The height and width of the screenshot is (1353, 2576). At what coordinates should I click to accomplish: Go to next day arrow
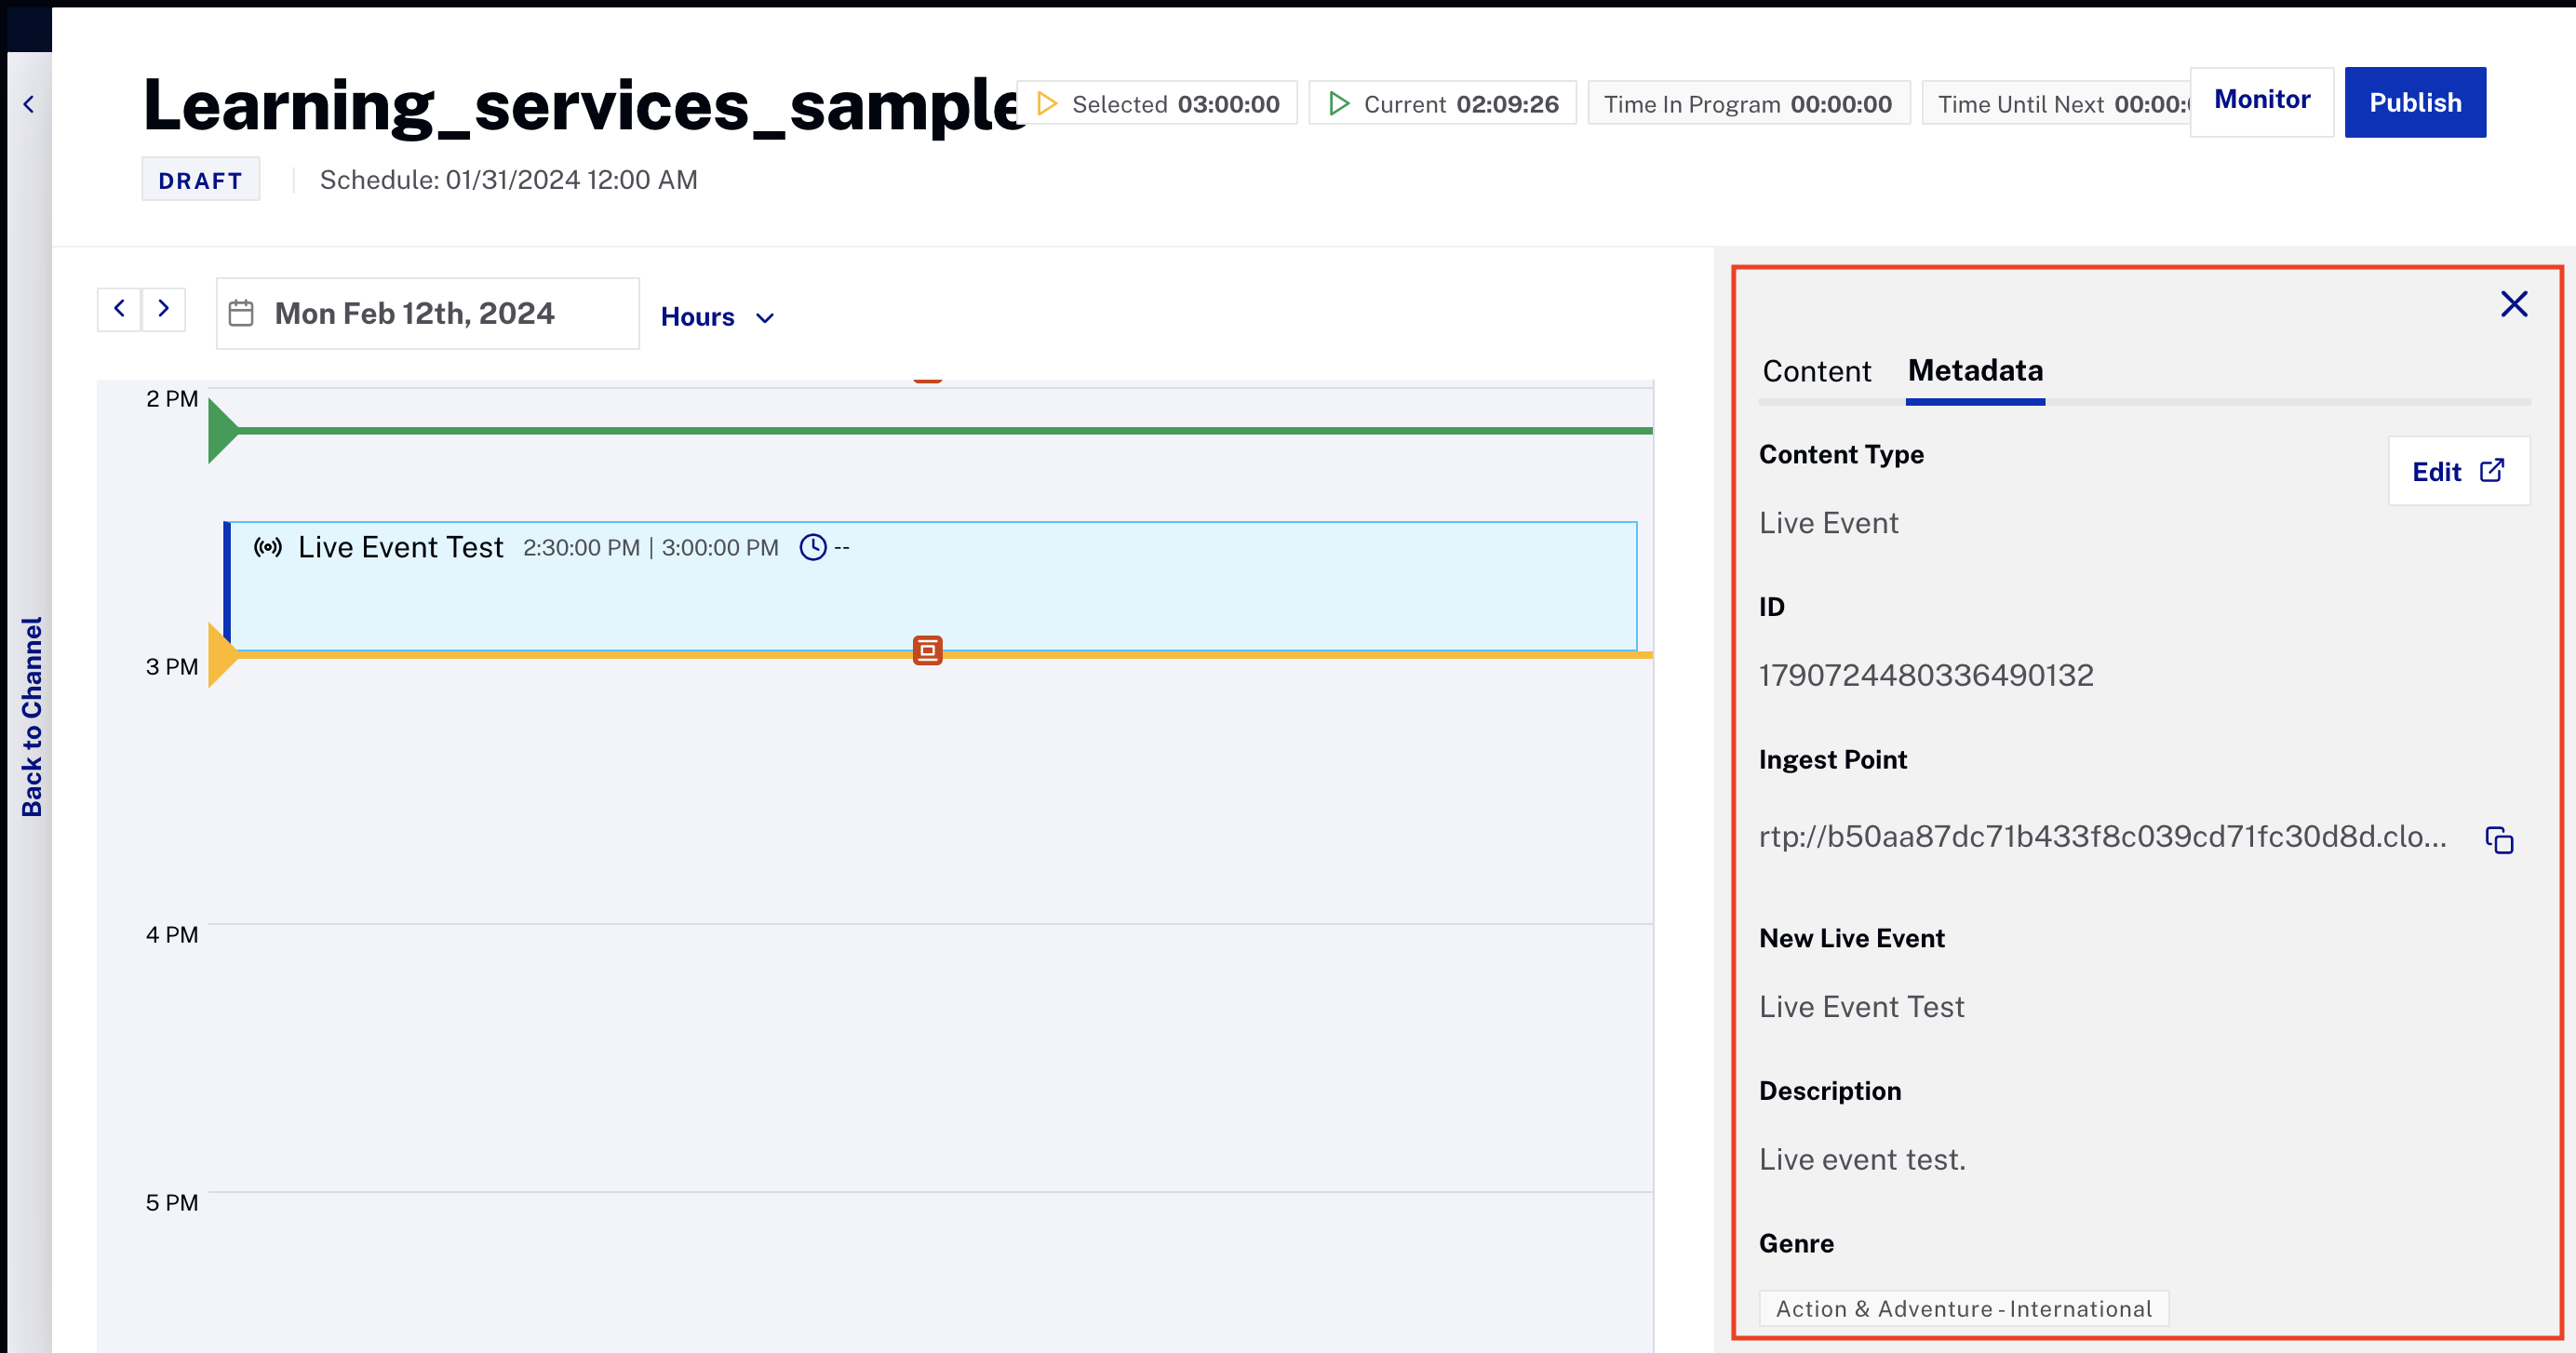(x=164, y=309)
